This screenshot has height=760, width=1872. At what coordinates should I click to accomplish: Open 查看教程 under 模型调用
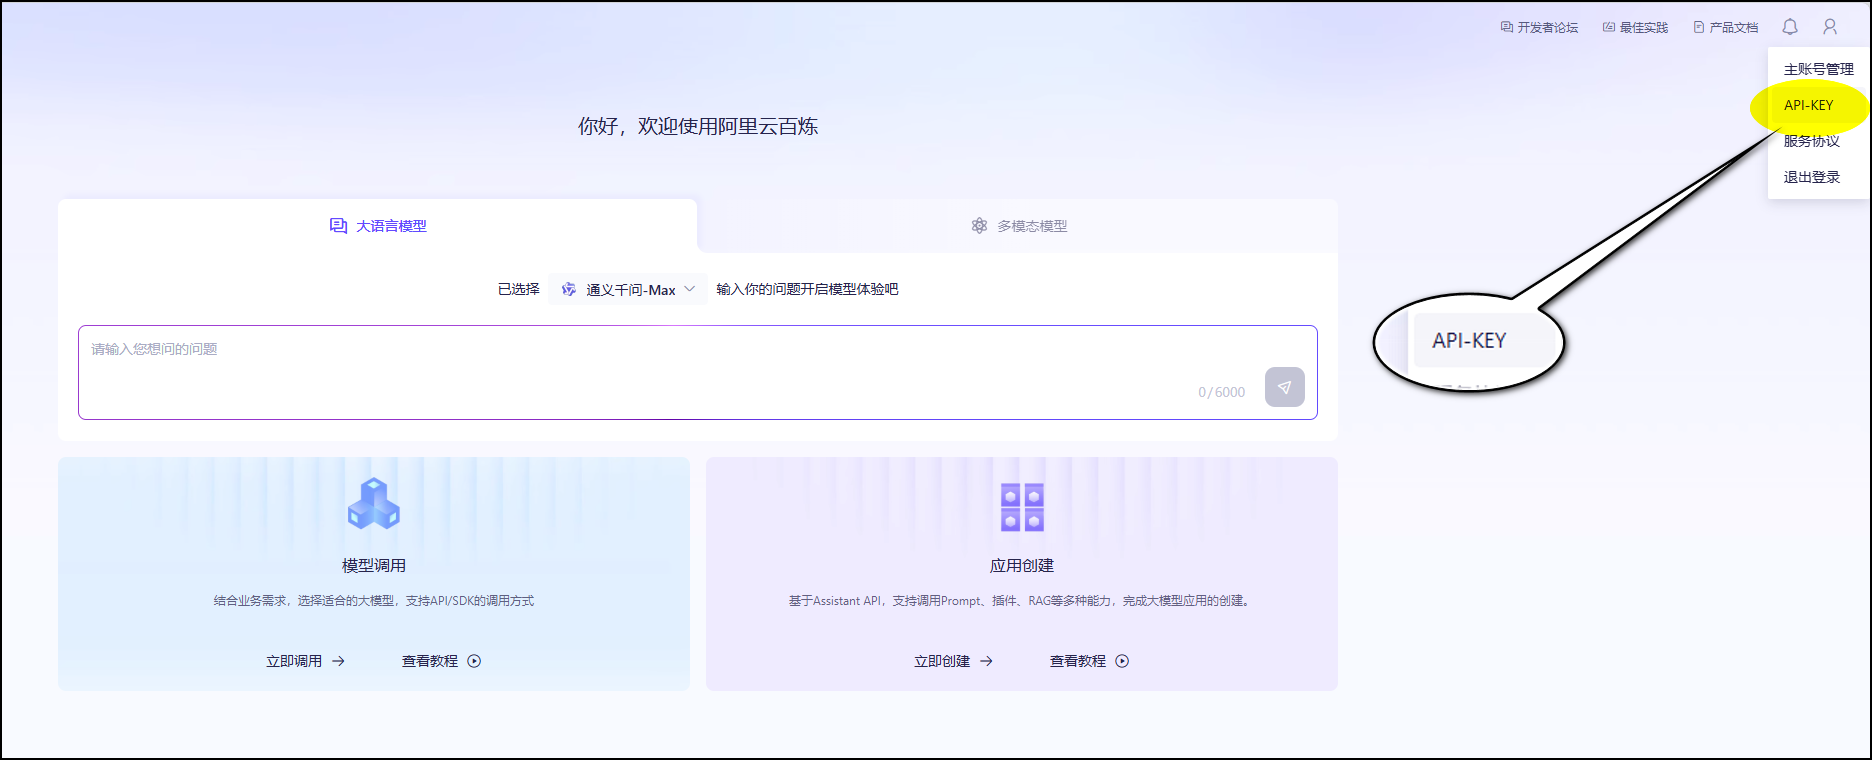[430, 661]
